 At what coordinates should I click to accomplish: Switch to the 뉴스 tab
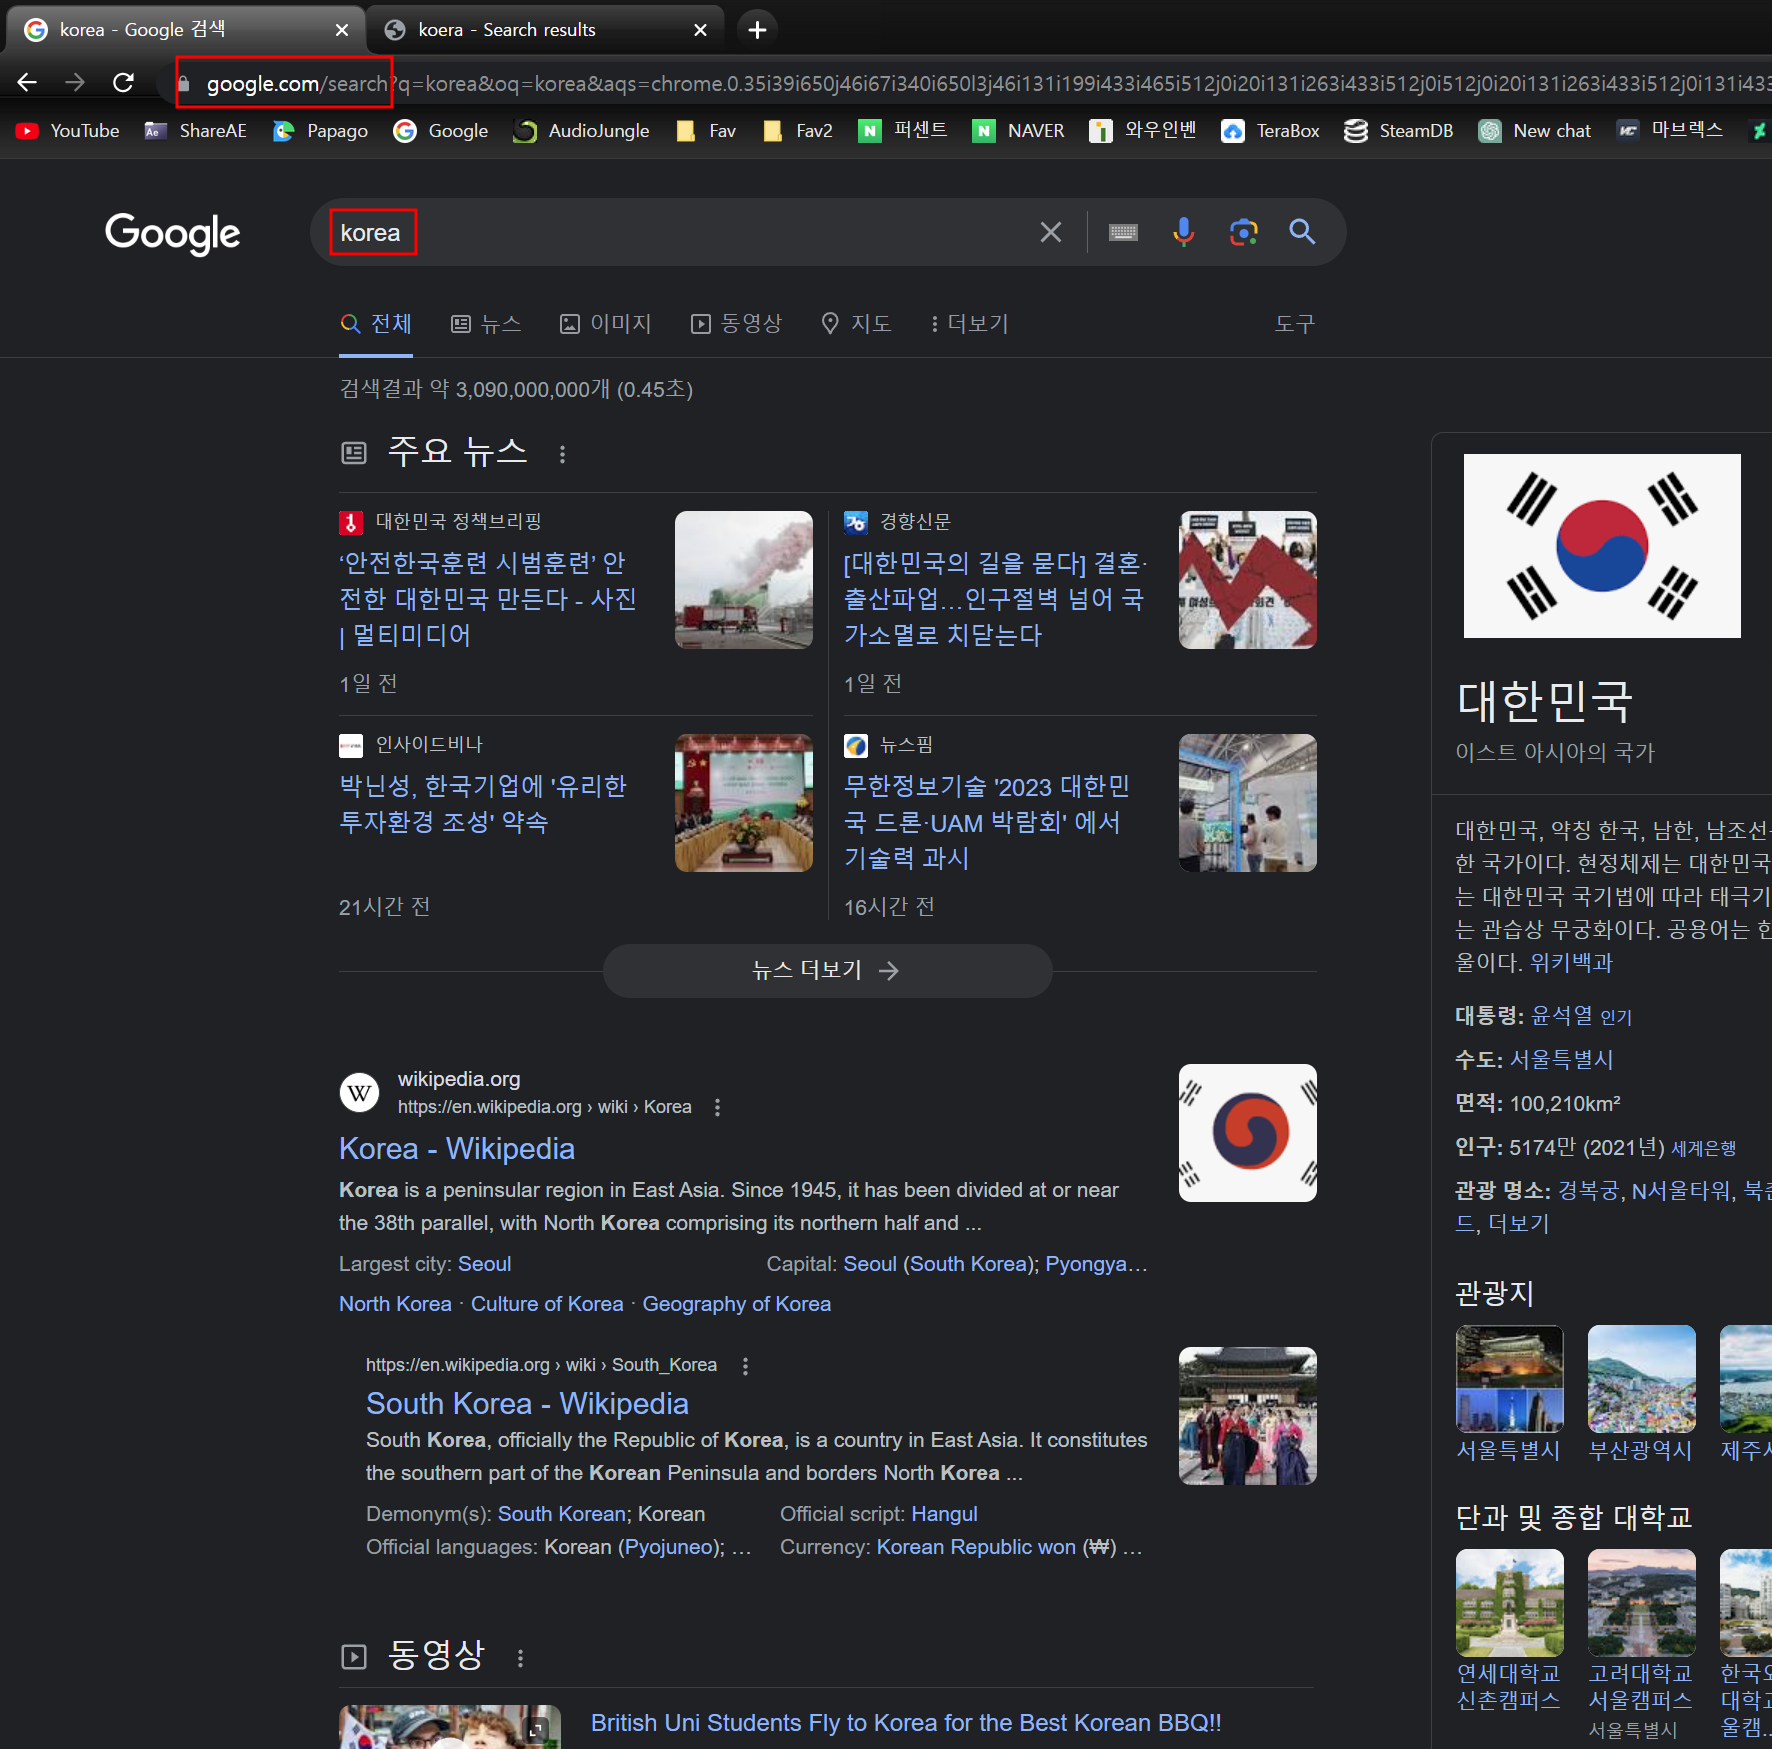click(x=486, y=324)
